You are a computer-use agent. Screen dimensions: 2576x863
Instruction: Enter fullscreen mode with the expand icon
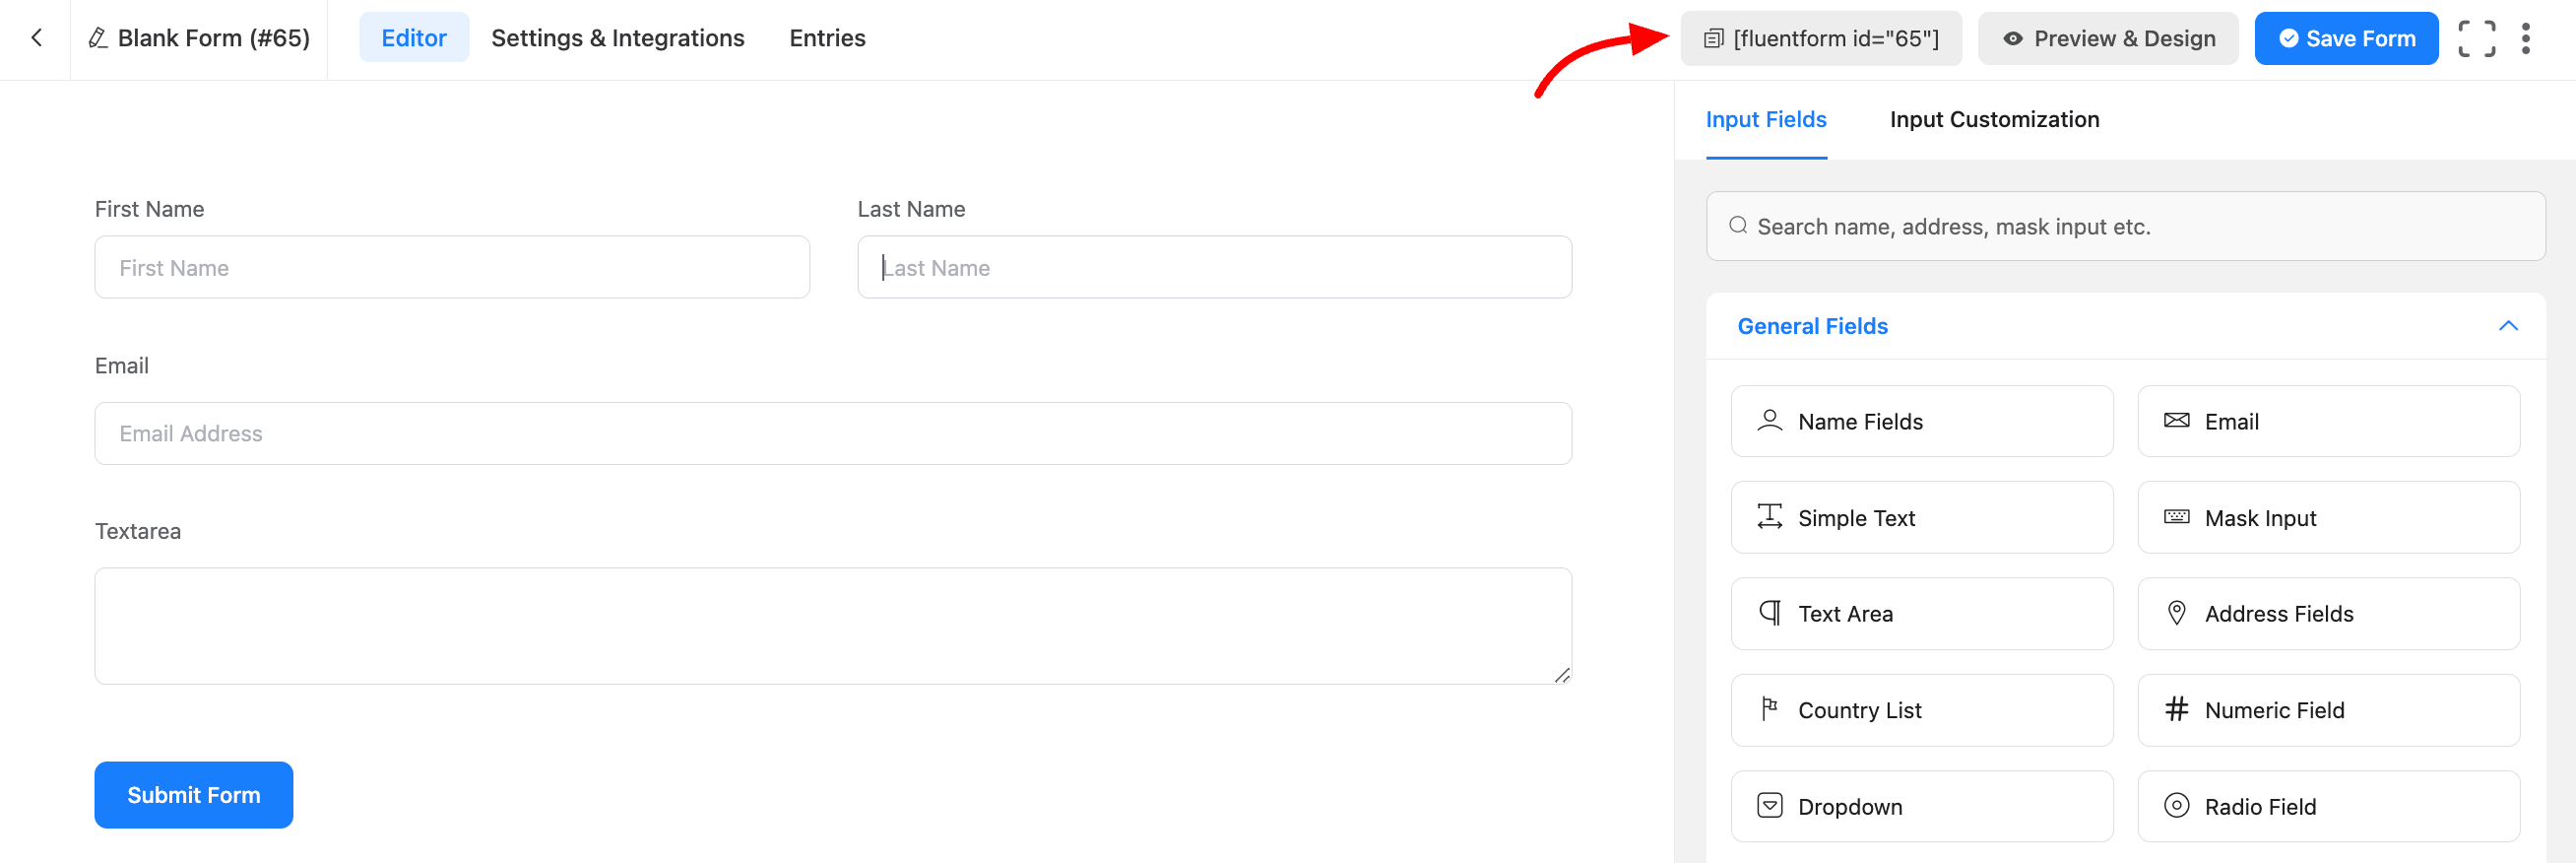pyautogui.click(x=2476, y=39)
